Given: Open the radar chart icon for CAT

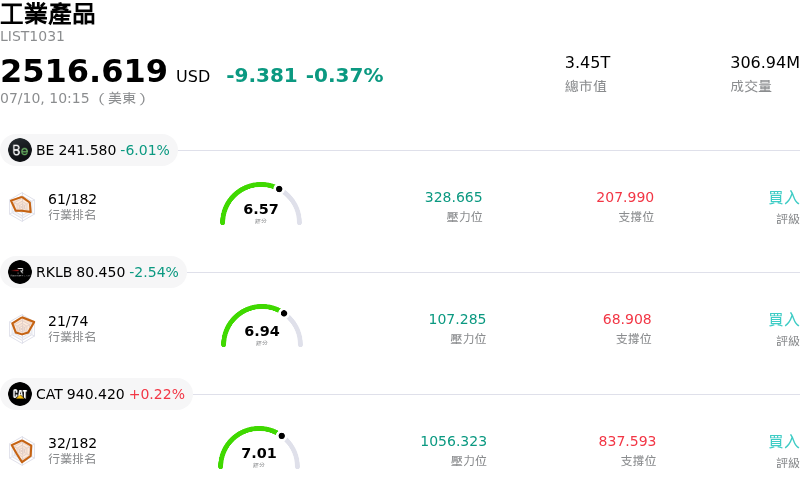Looking at the screenshot, I should tap(22, 451).
